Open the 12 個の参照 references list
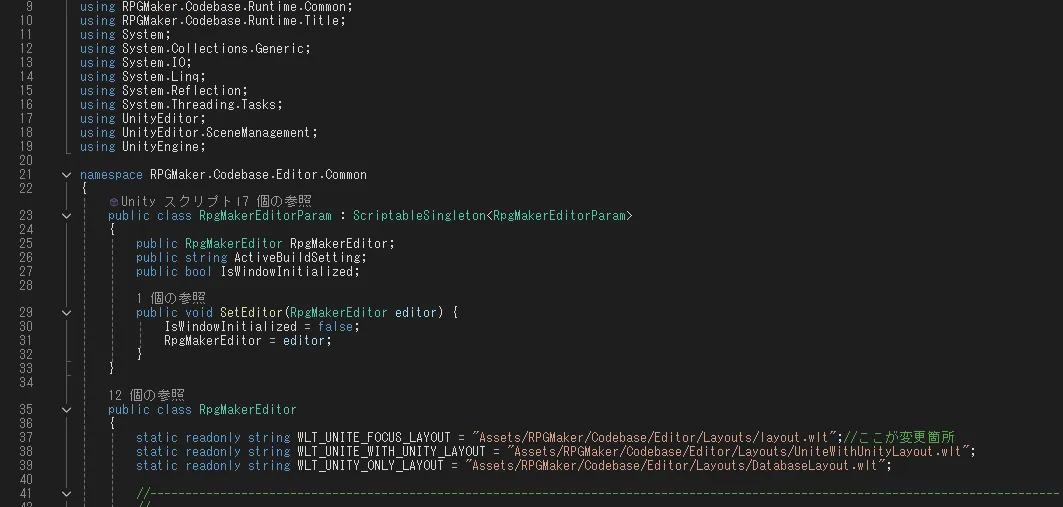1063x507 pixels. pyautogui.click(x=146, y=395)
